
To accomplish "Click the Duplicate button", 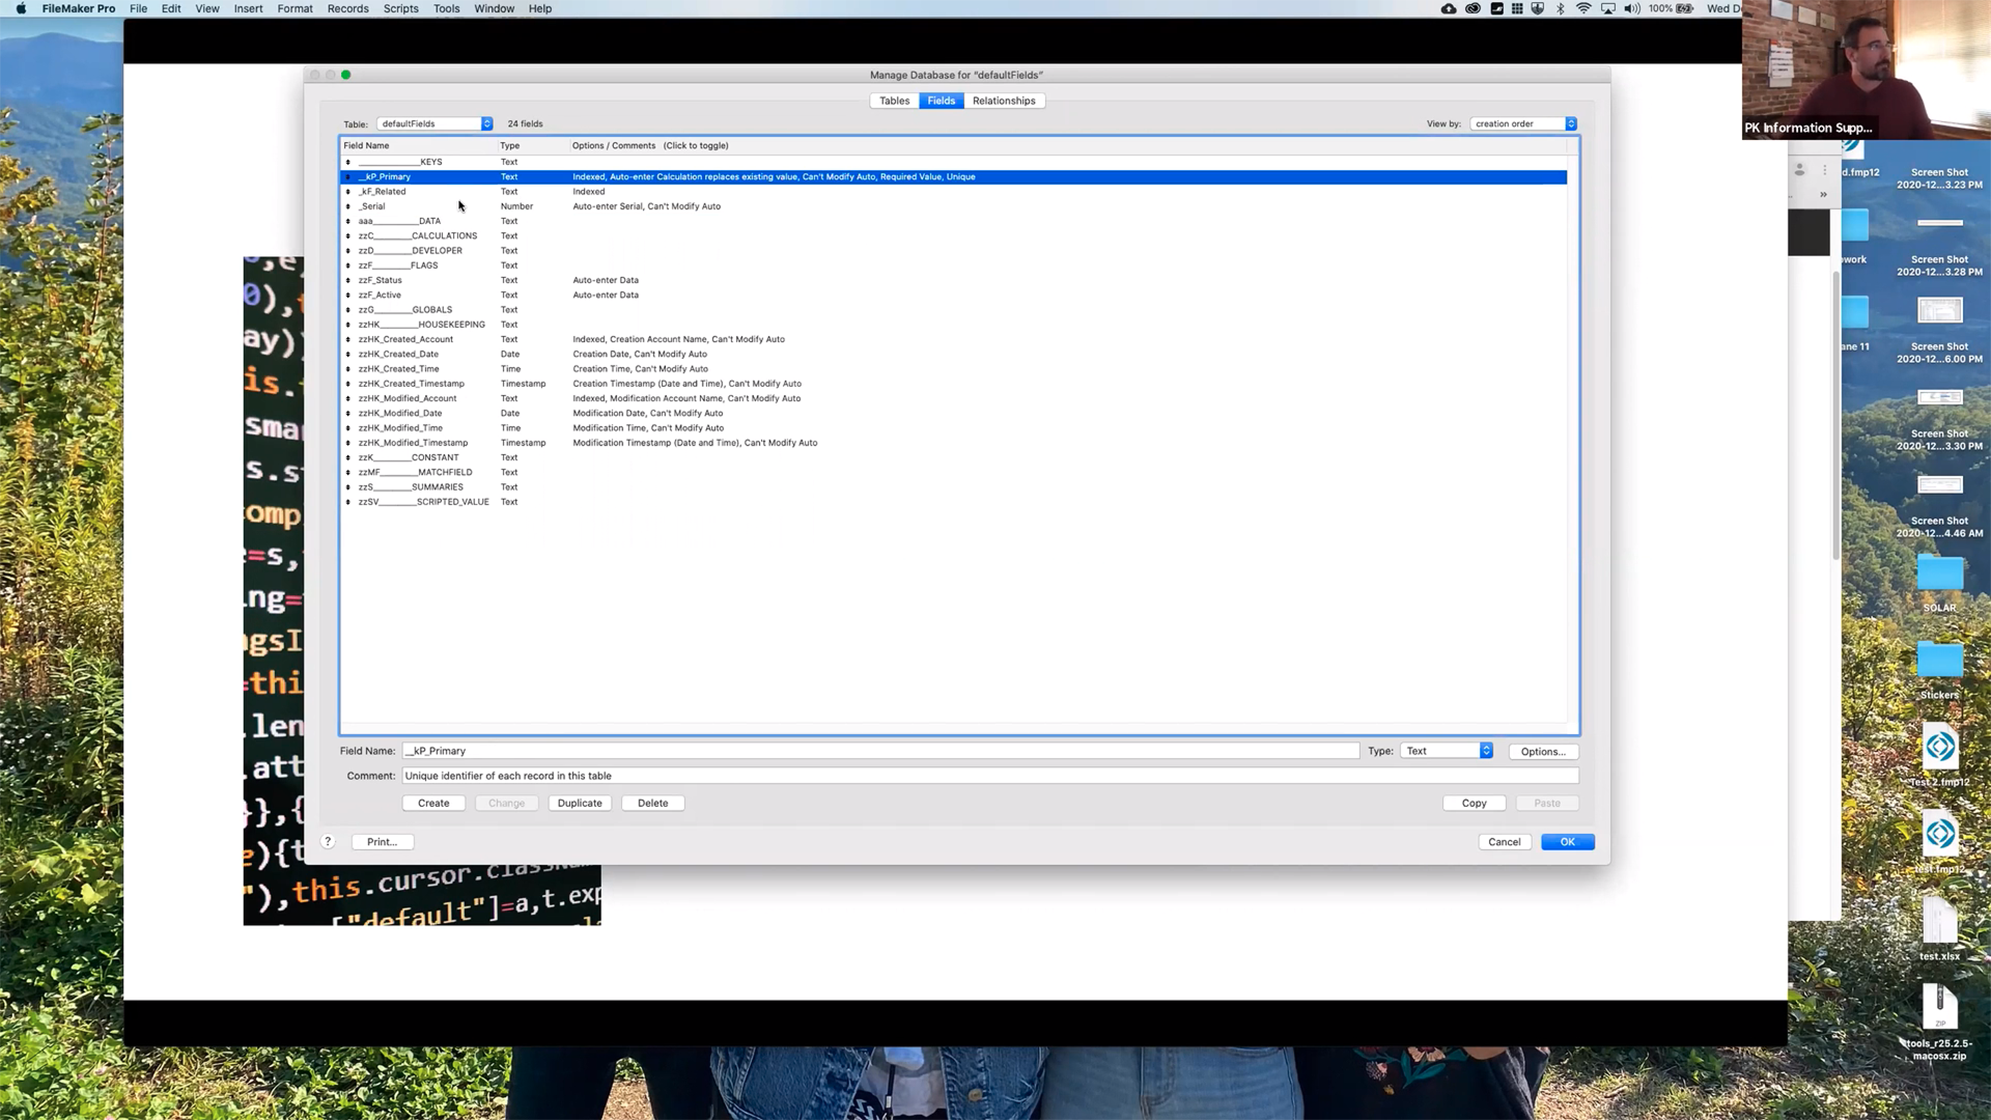I will click(579, 803).
